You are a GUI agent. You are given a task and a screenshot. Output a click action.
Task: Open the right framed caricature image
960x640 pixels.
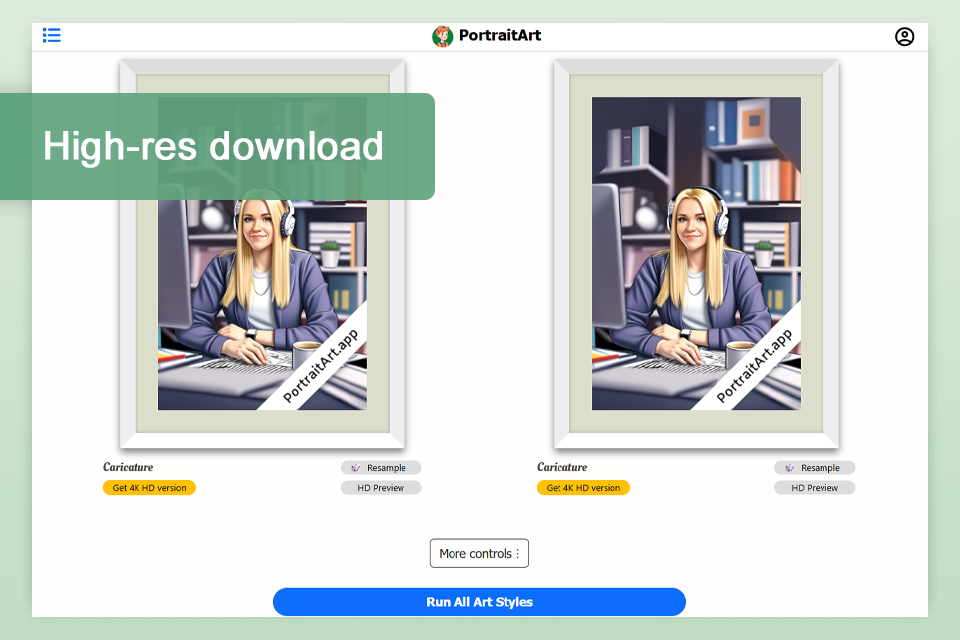tap(696, 254)
